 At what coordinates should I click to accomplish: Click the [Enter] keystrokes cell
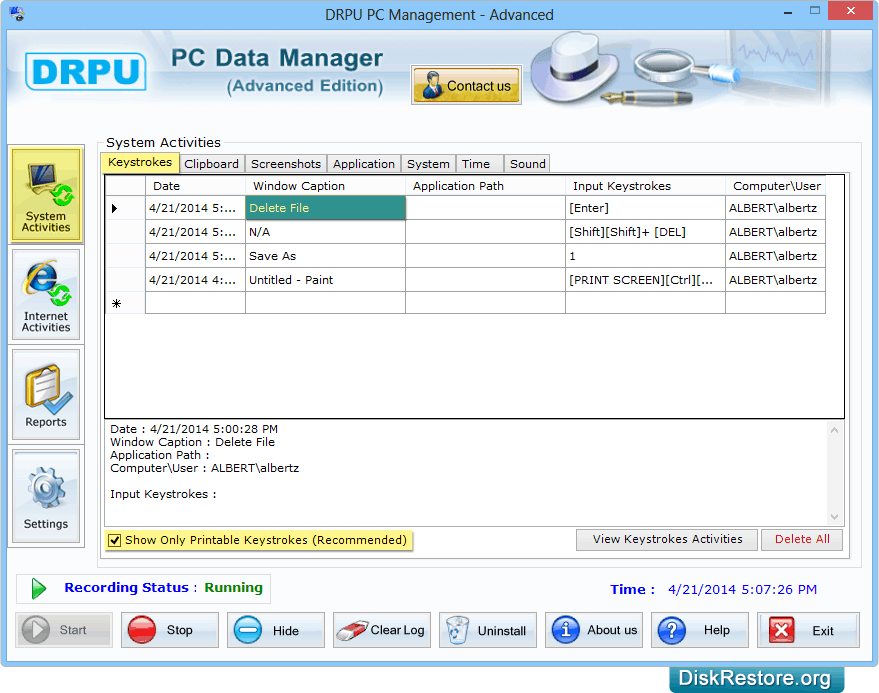coord(645,208)
